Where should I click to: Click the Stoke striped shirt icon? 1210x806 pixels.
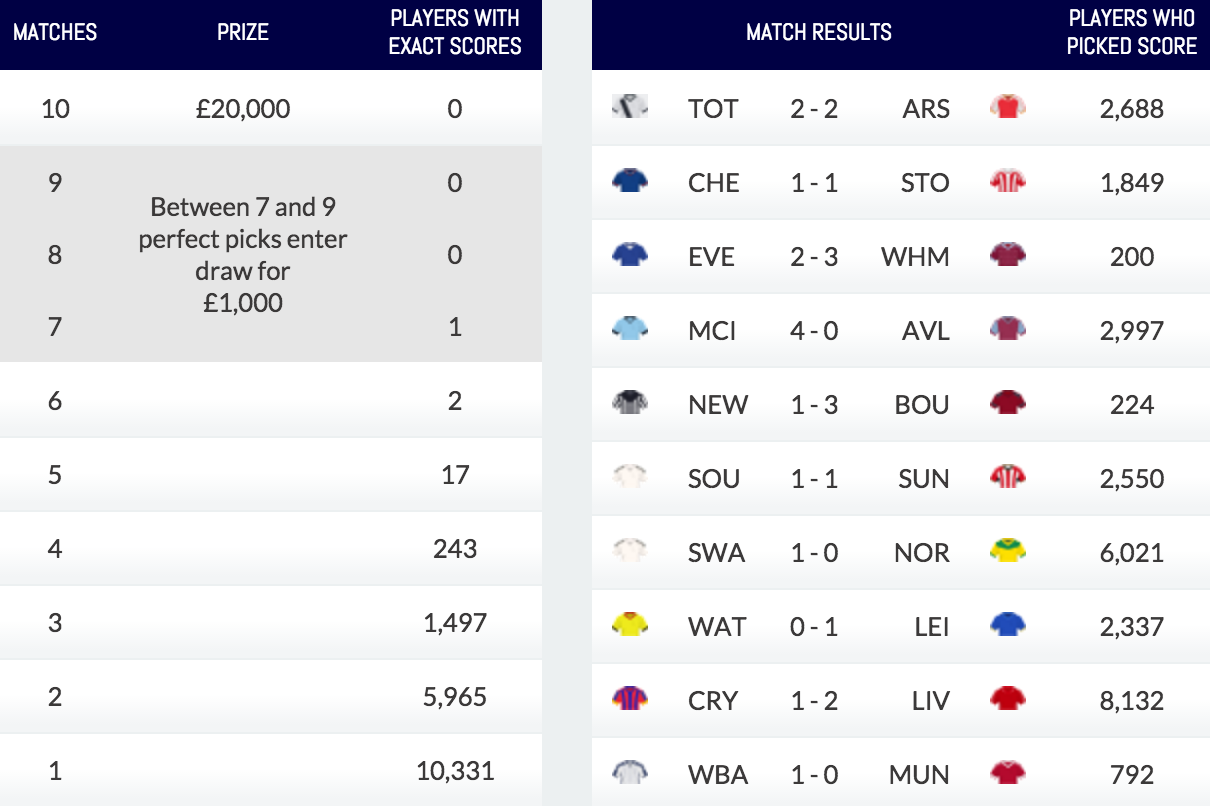pyautogui.click(x=1008, y=180)
